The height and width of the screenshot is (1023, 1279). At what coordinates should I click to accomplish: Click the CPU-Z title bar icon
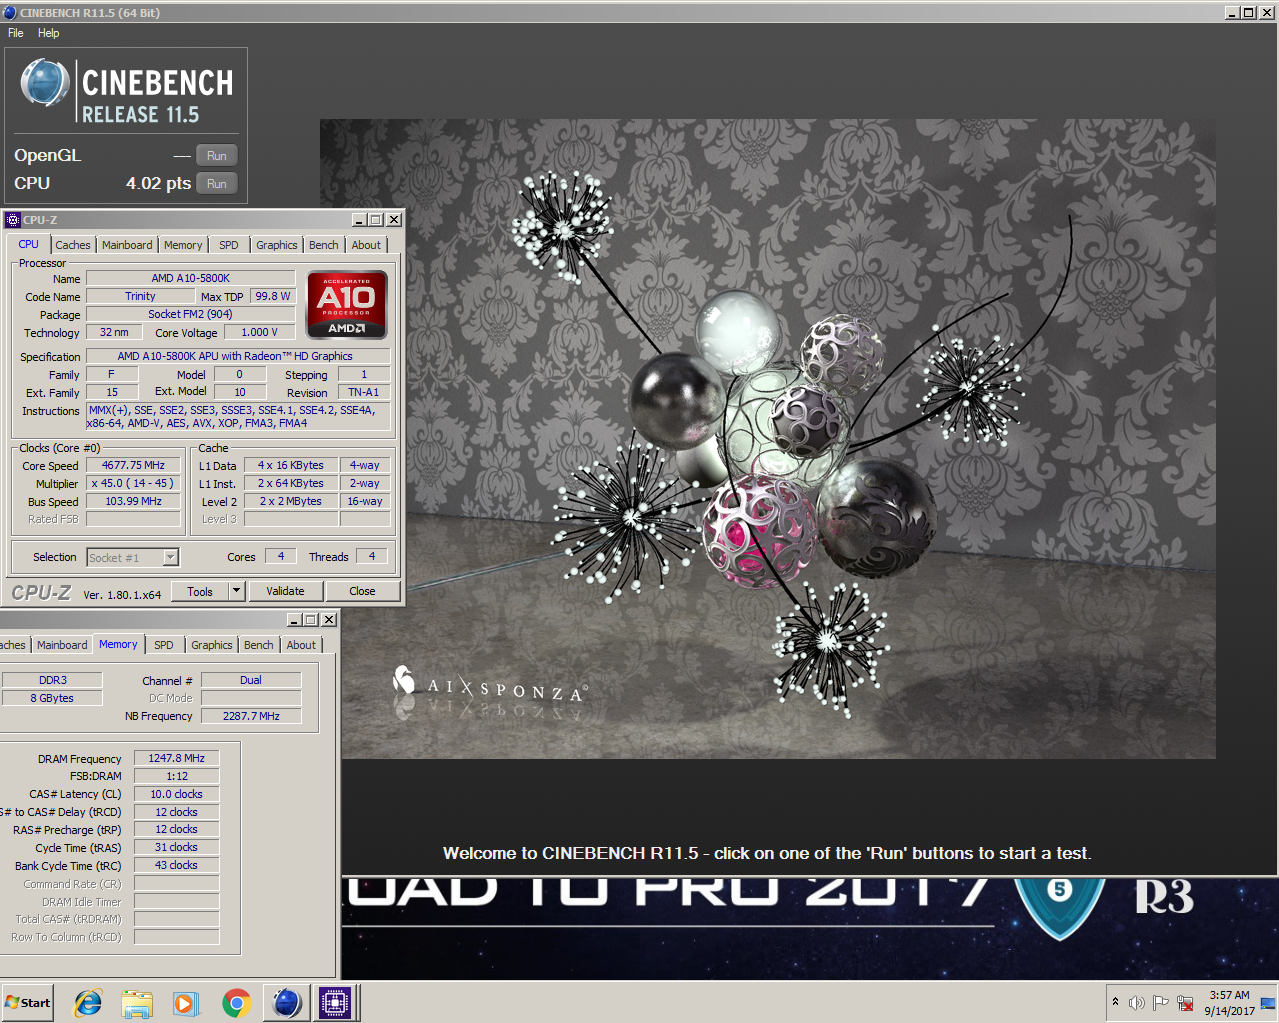point(12,220)
